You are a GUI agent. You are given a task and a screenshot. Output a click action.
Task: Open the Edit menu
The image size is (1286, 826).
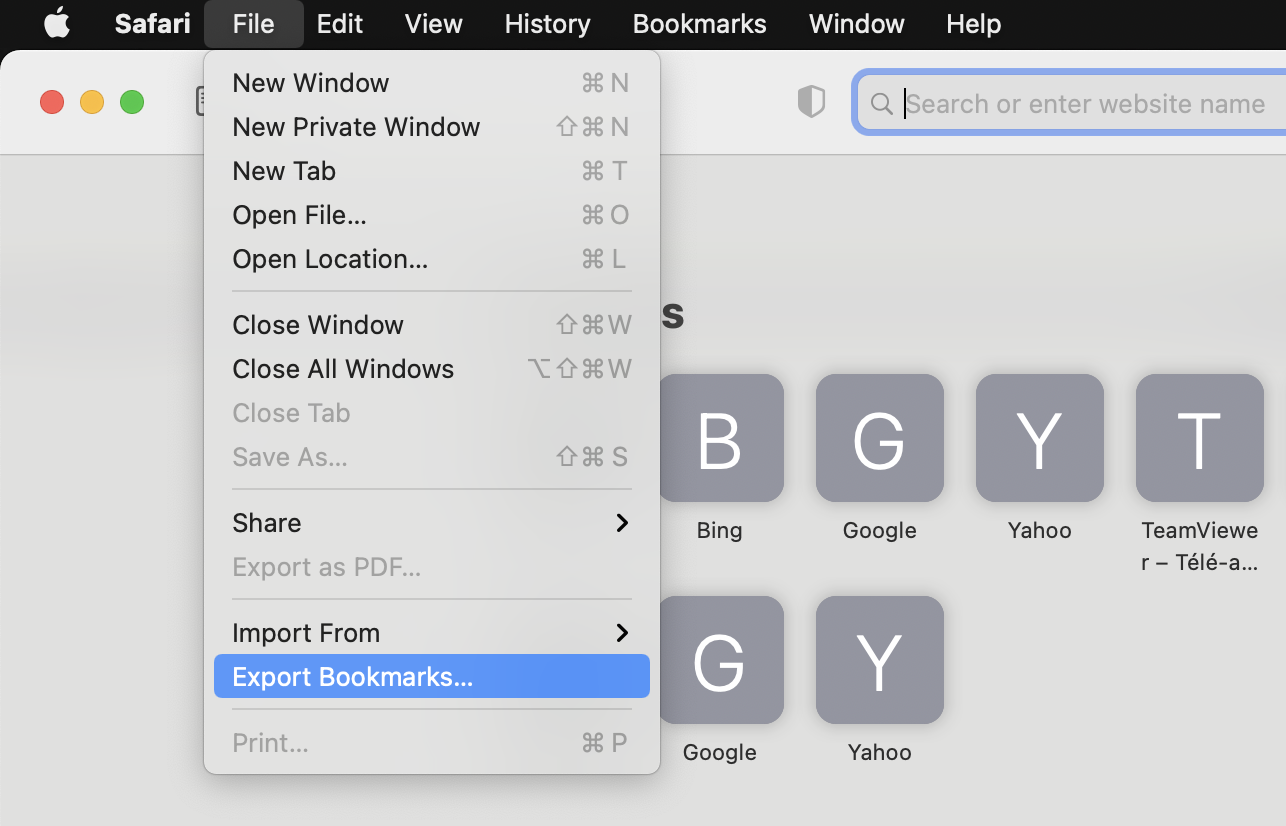[x=340, y=23]
